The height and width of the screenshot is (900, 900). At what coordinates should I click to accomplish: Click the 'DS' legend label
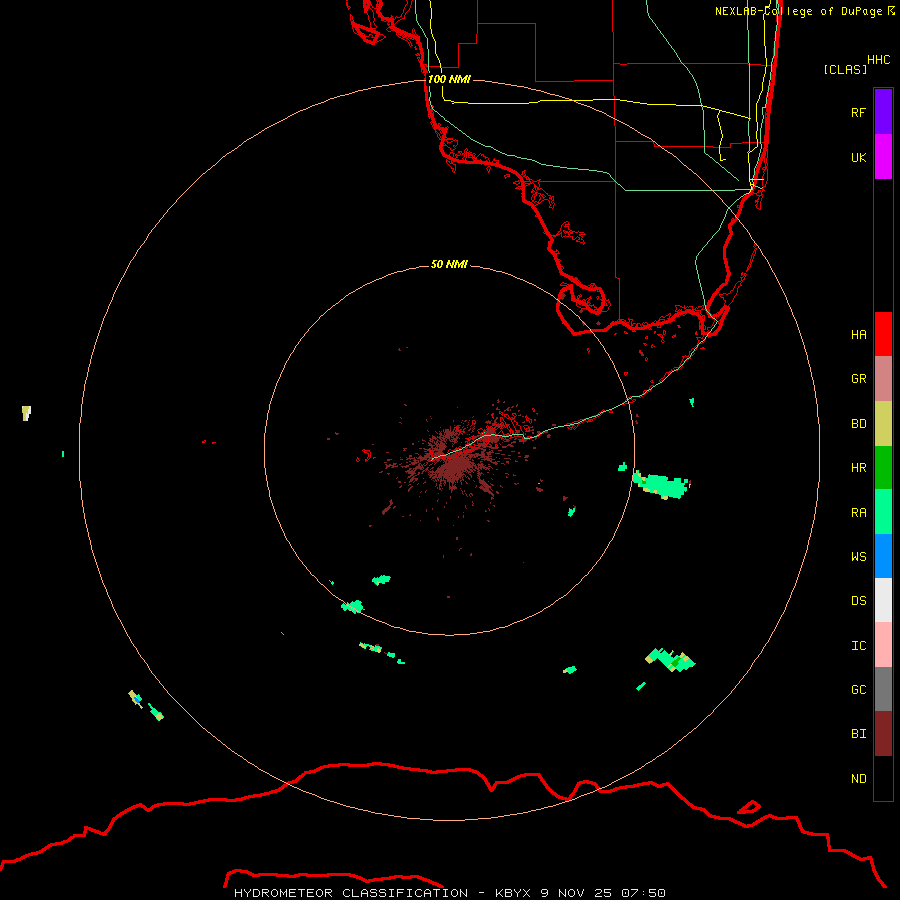(858, 601)
